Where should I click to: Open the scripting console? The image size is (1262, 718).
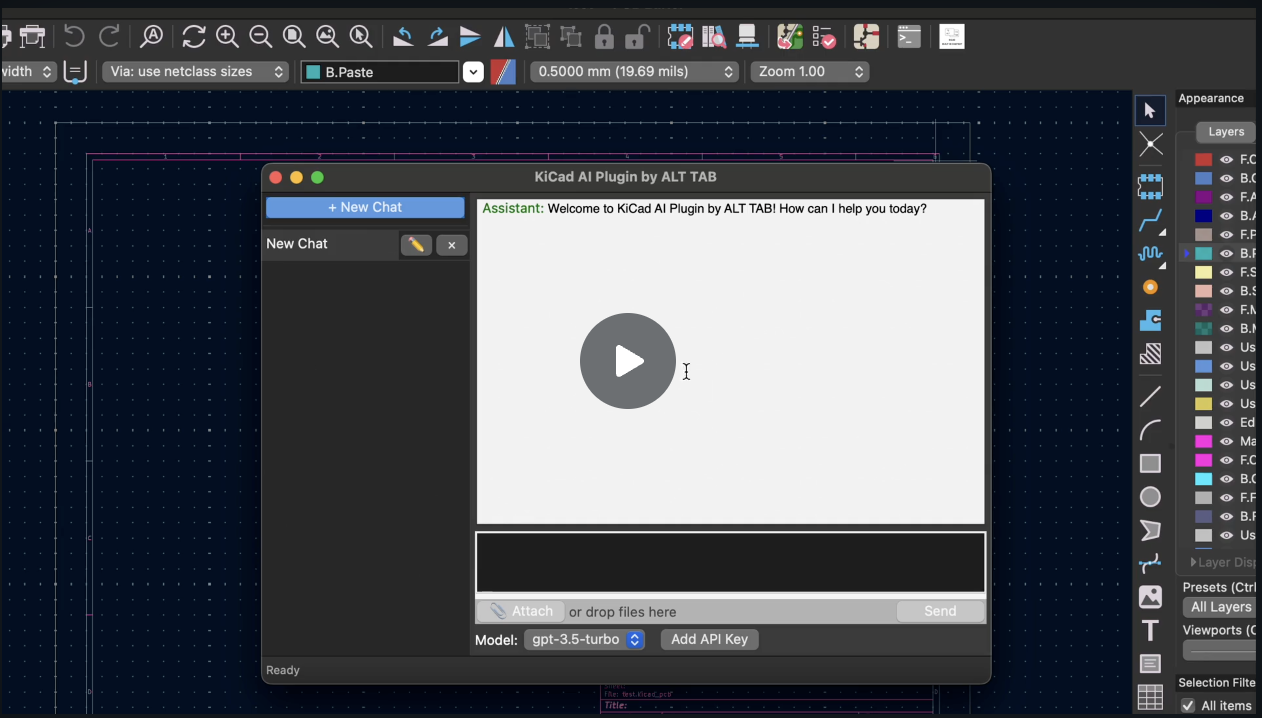[908, 37]
